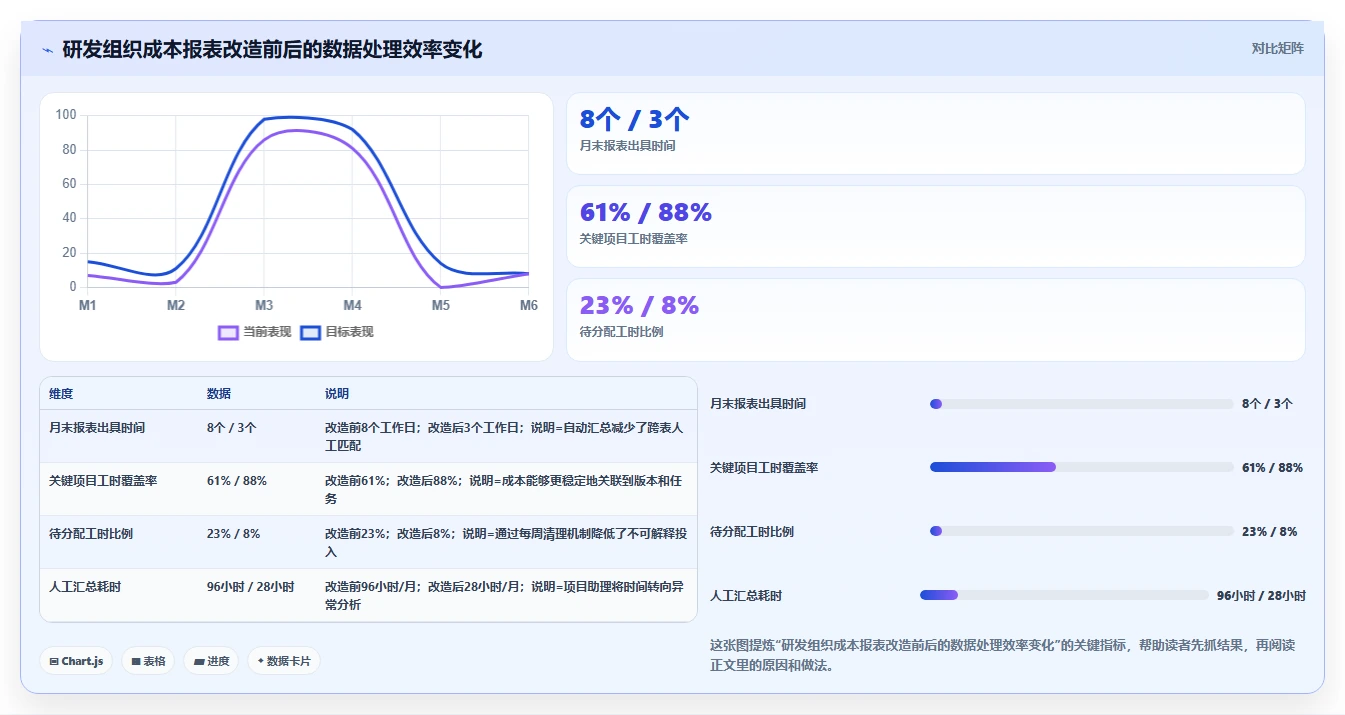Click the 人工汇总耗时 progress bar
Image resolution: width=1345 pixels, height=715 pixels.
[x=1064, y=595]
